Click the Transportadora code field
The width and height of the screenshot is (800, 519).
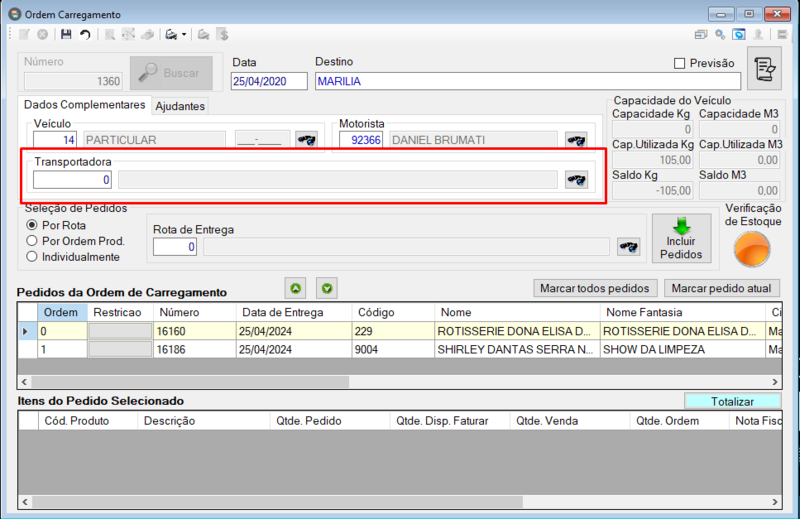(x=72, y=180)
